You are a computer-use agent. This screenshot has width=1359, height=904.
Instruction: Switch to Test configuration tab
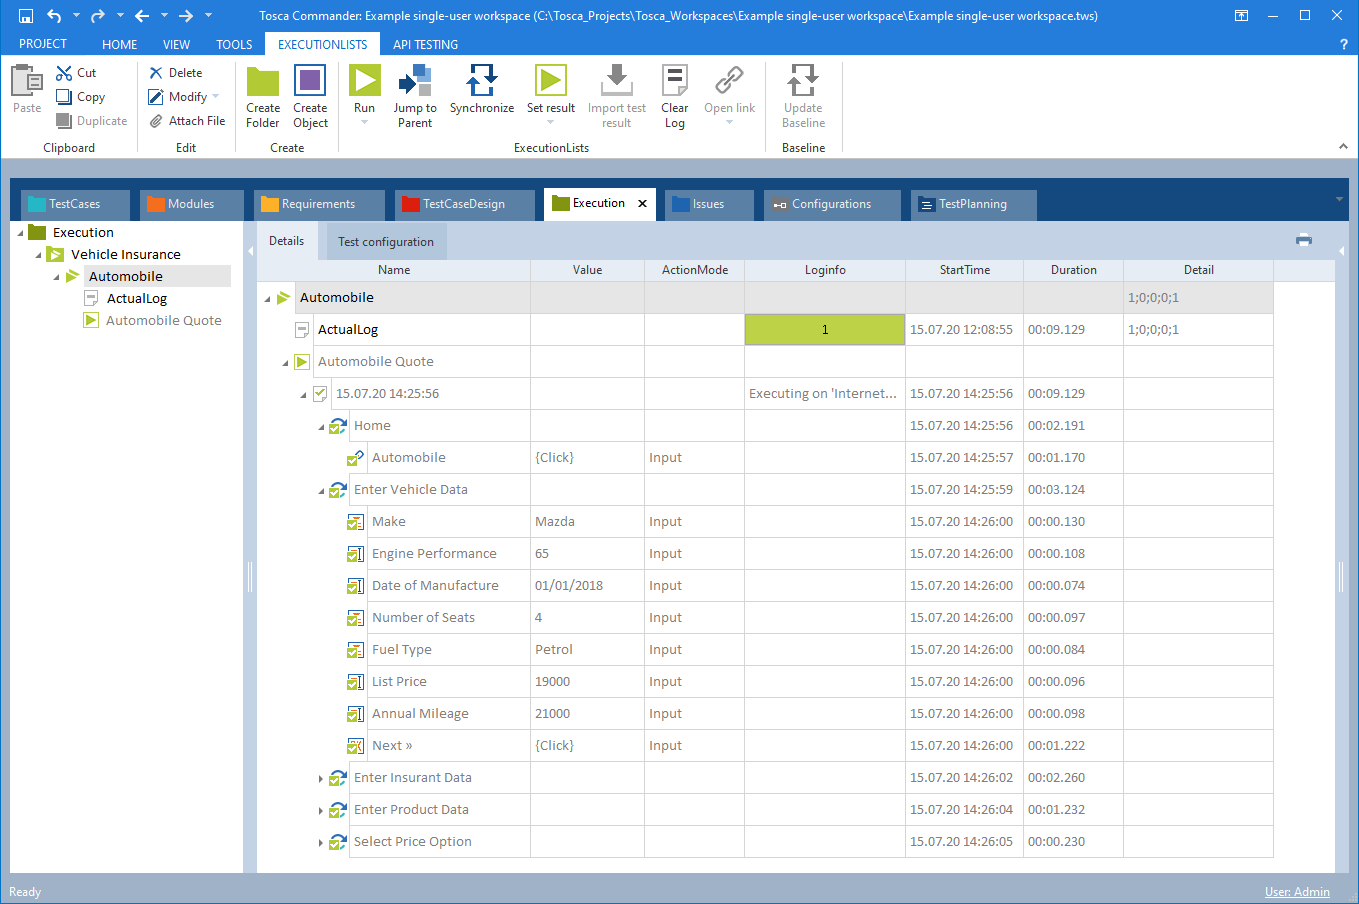(386, 242)
